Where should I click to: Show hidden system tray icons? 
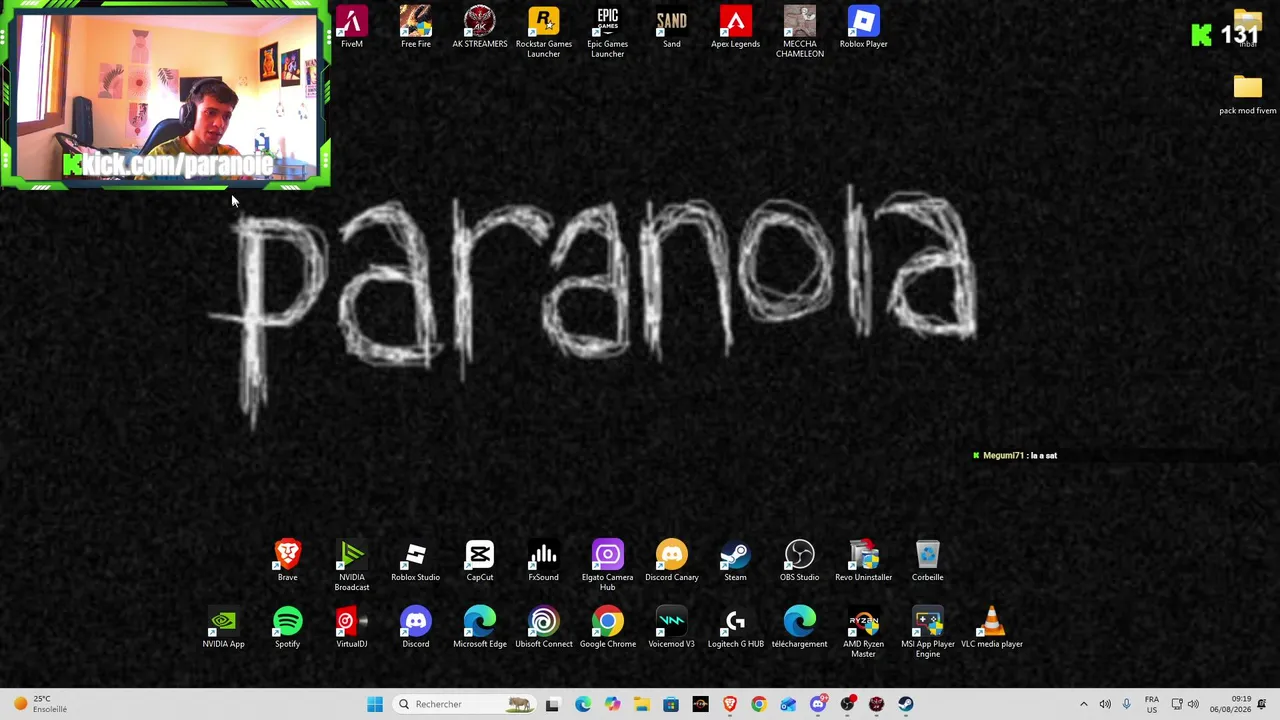(1083, 704)
